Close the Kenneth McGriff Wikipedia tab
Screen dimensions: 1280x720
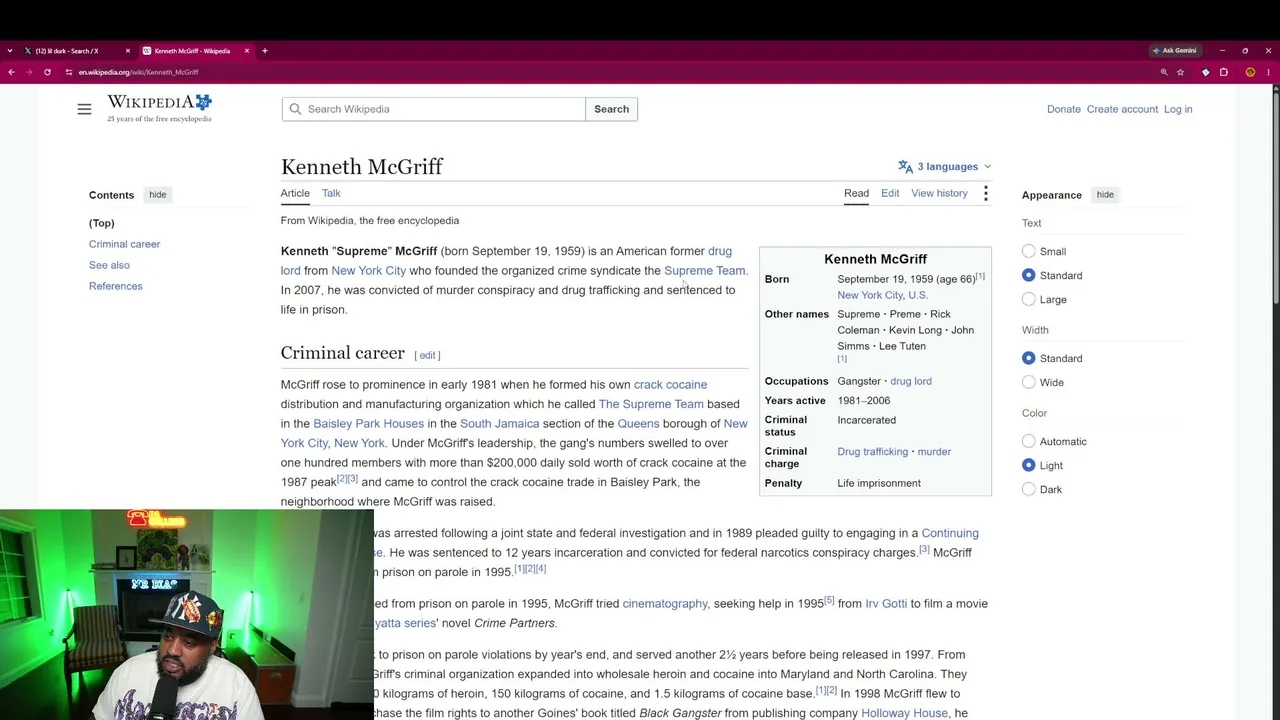coord(246,51)
